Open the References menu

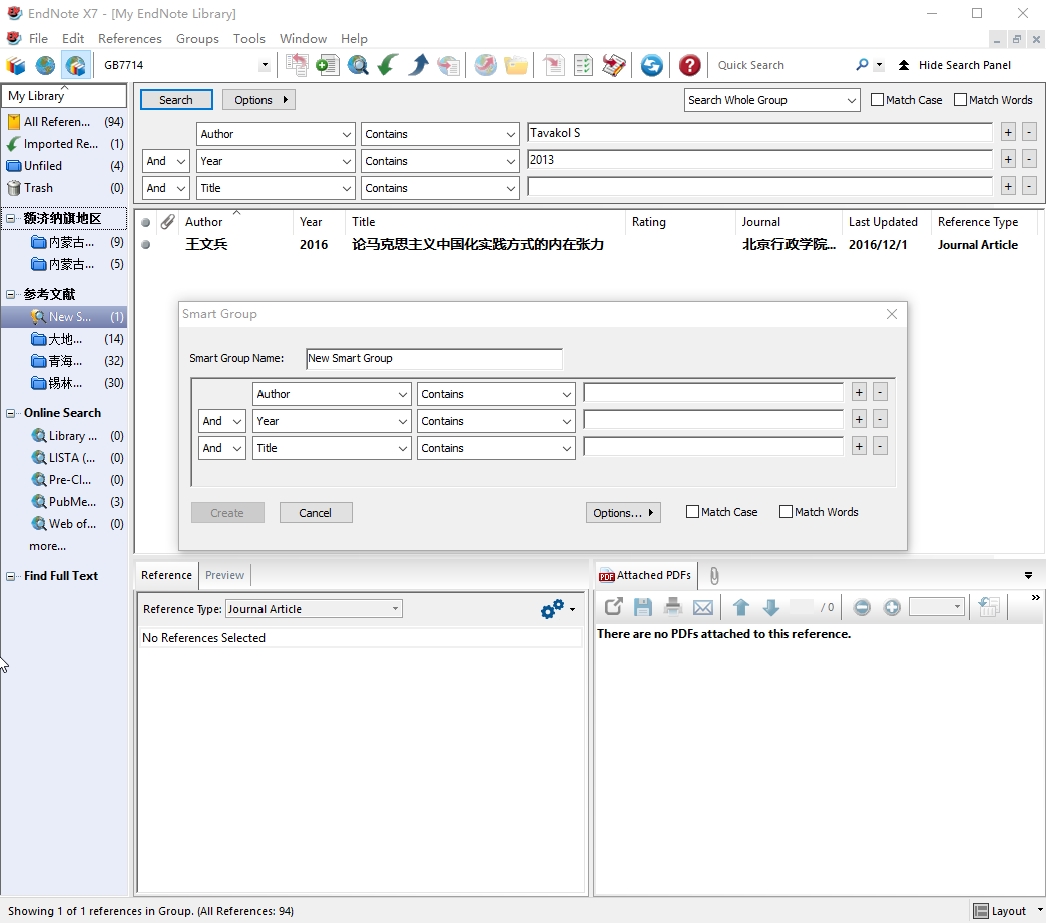(x=129, y=39)
